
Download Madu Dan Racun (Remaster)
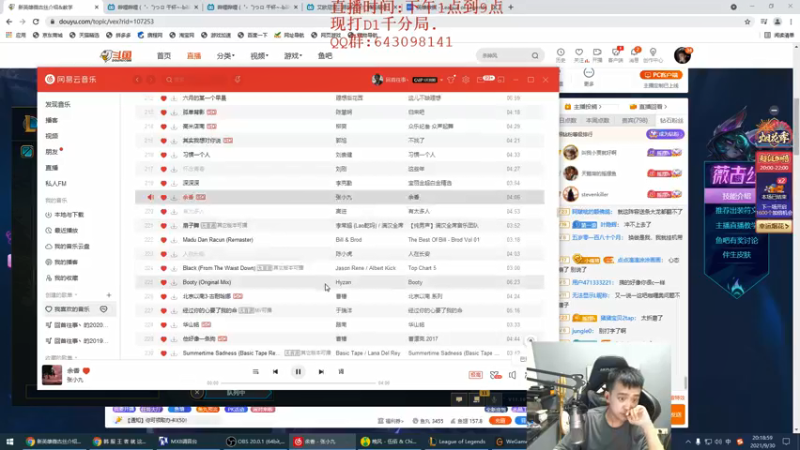174,240
